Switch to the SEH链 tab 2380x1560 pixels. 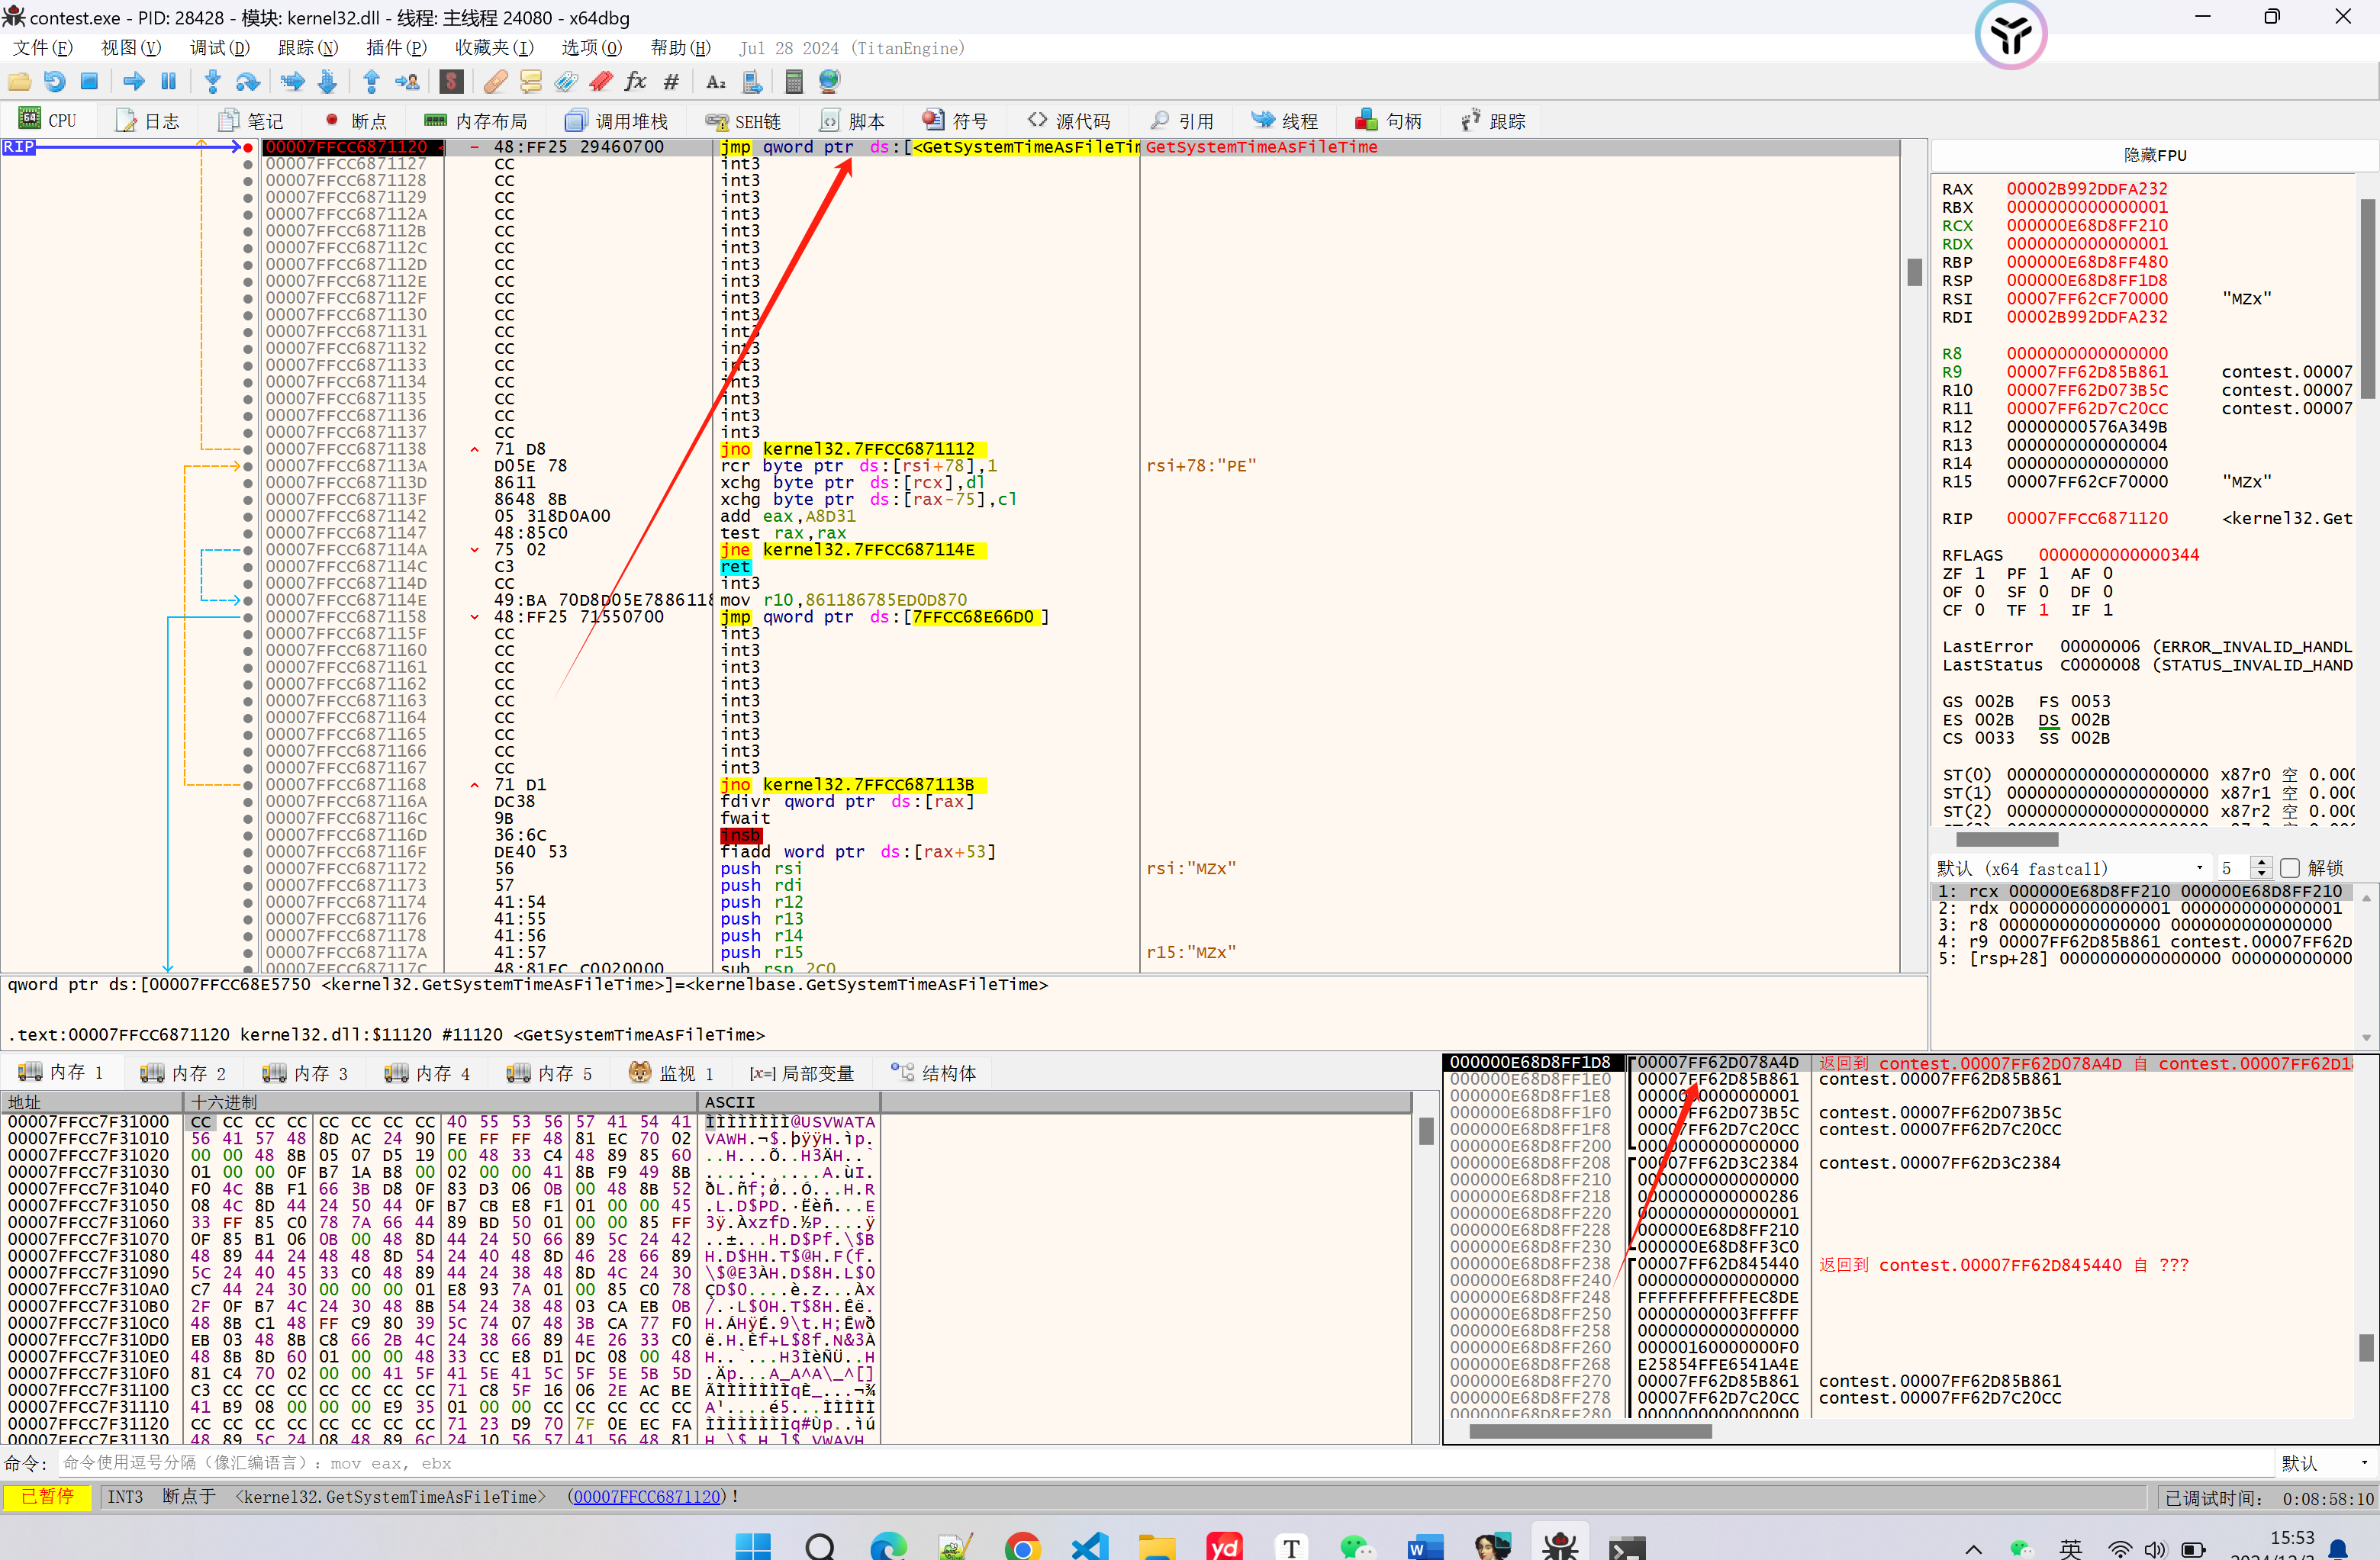point(743,121)
